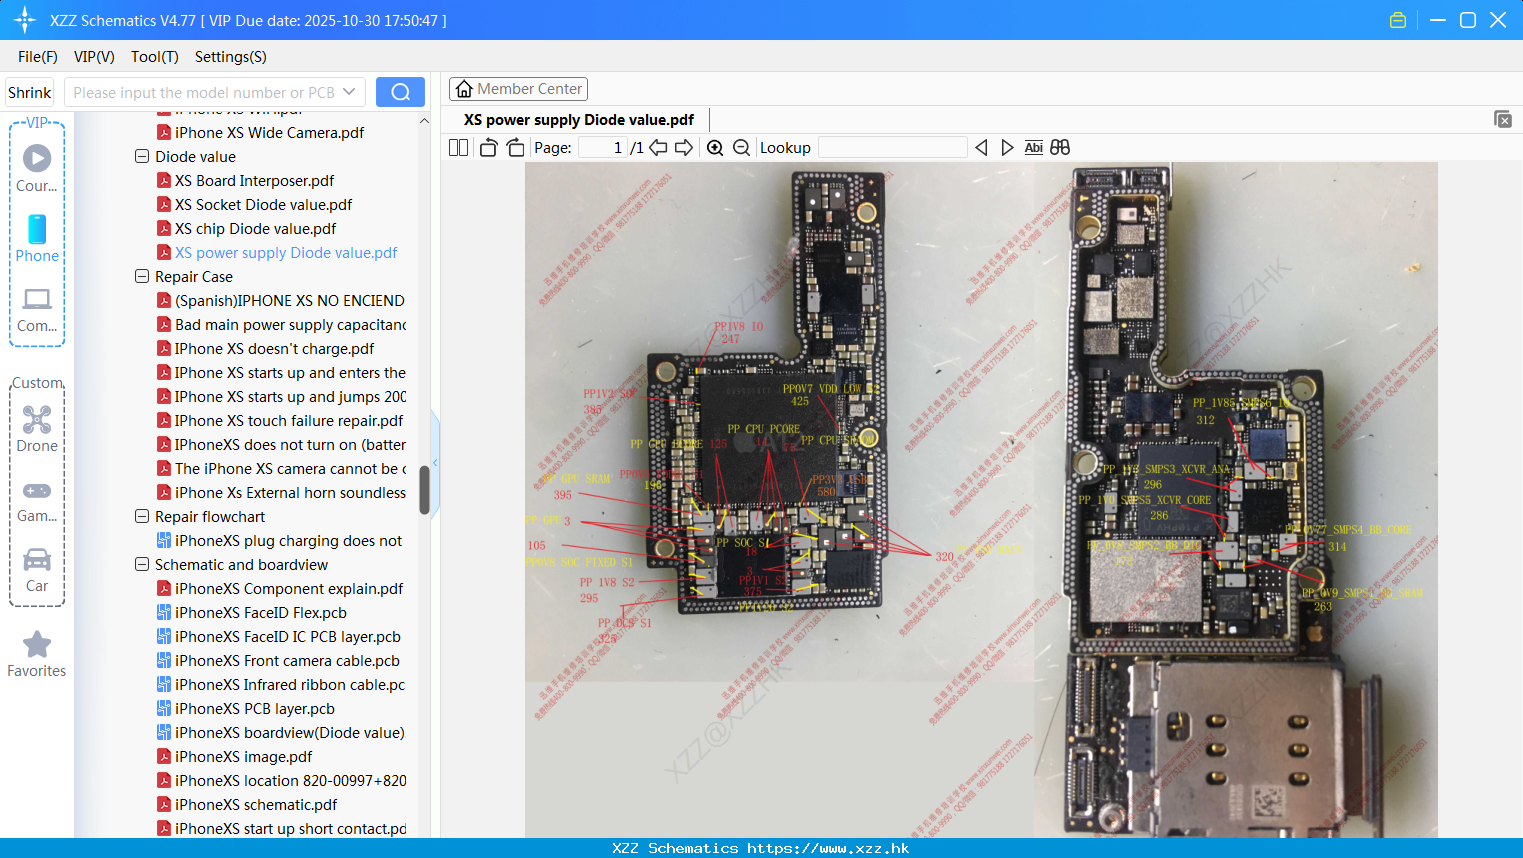The width and height of the screenshot is (1523, 858).
Task: Toggle the two-page view icon
Action: (458, 147)
